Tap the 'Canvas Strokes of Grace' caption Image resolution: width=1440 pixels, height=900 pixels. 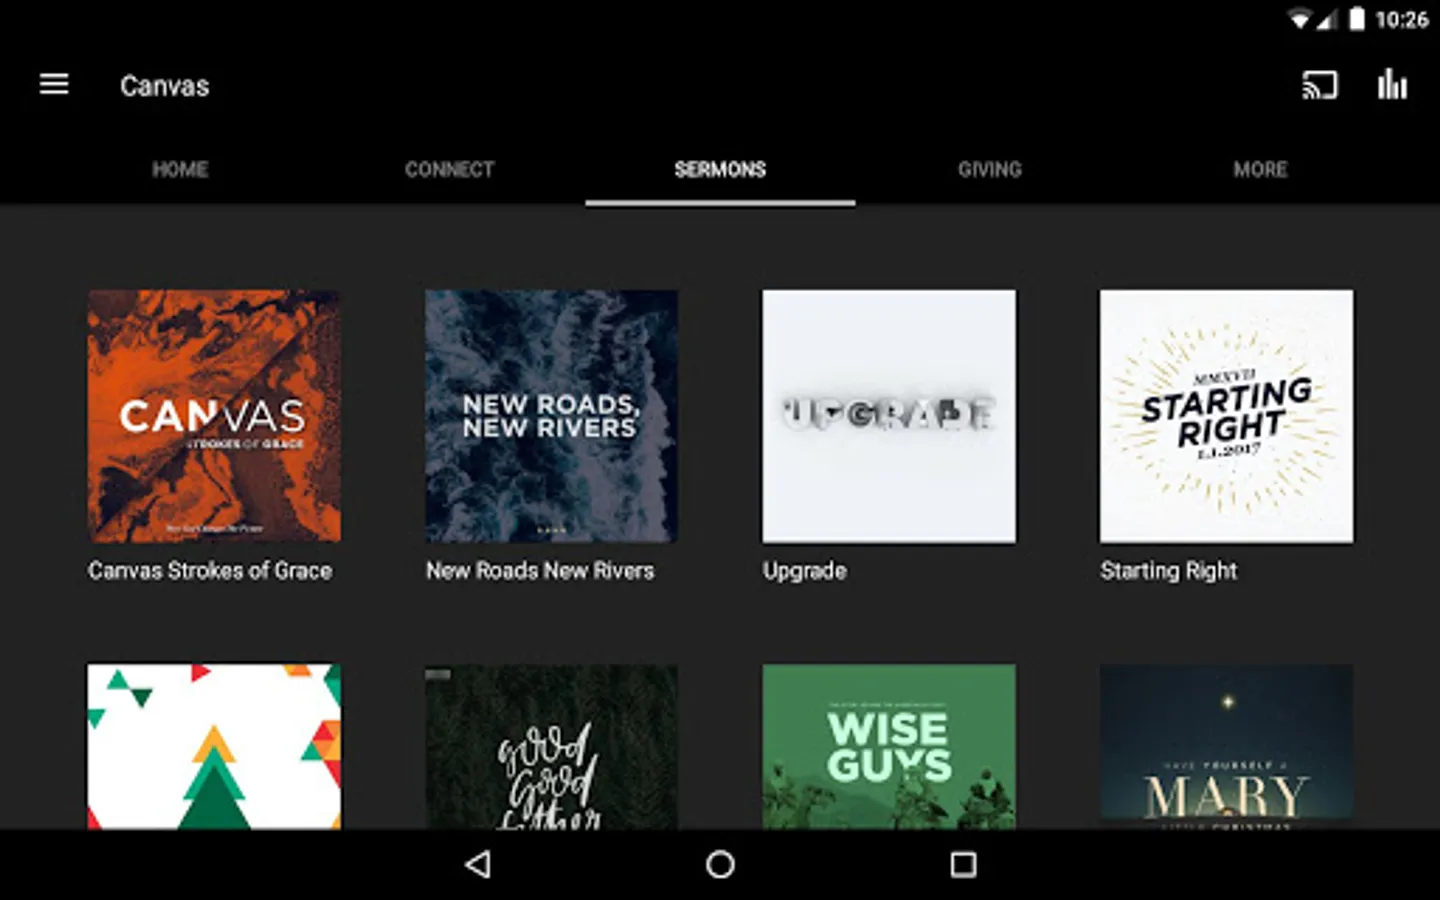(210, 570)
